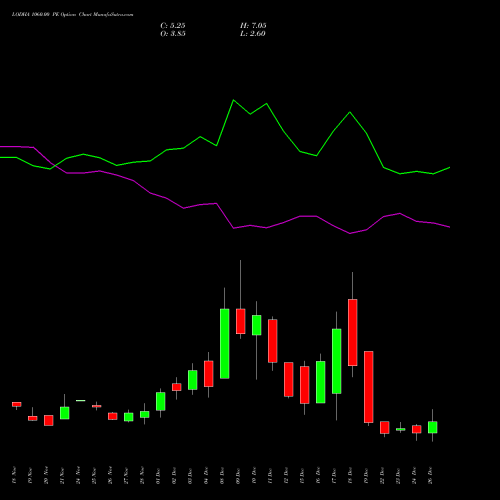Select the red candle for 18 Dec

tap(353, 332)
